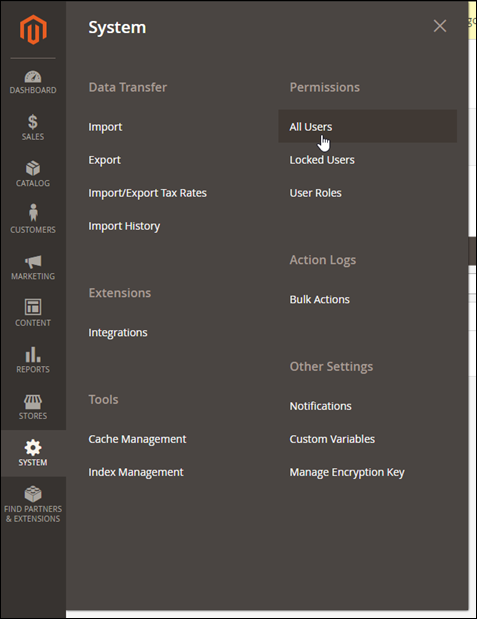Open Locked Users menu entry
The width and height of the screenshot is (477, 619).
pyautogui.click(x=322, y=160)
